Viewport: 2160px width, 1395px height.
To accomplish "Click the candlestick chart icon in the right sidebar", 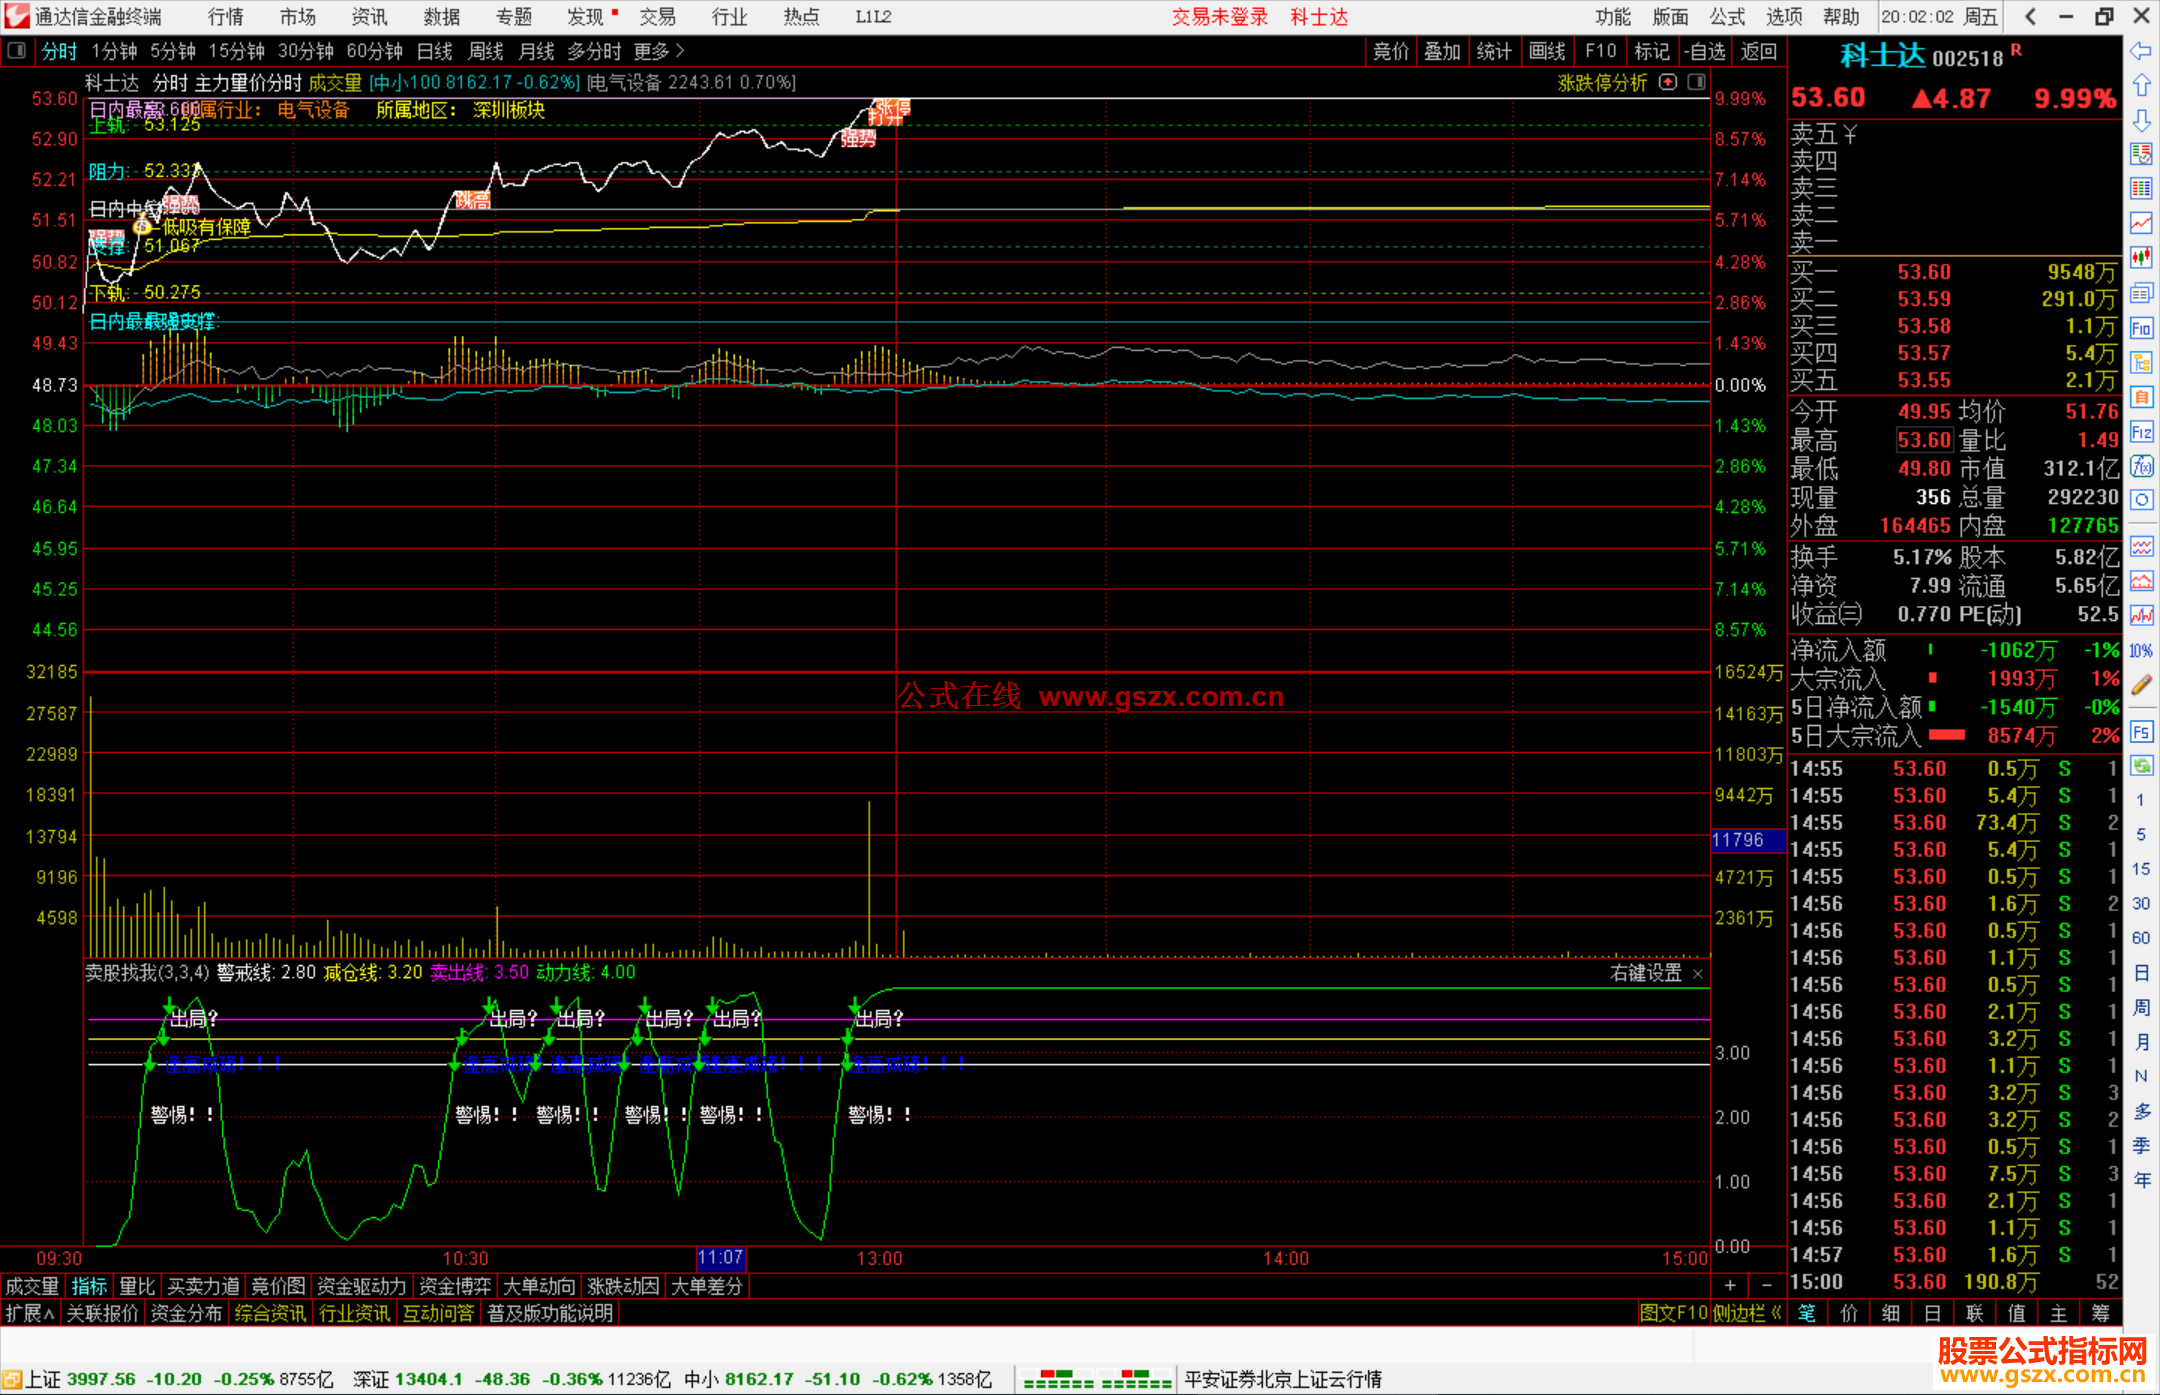I will click(x=2141, y=258).
